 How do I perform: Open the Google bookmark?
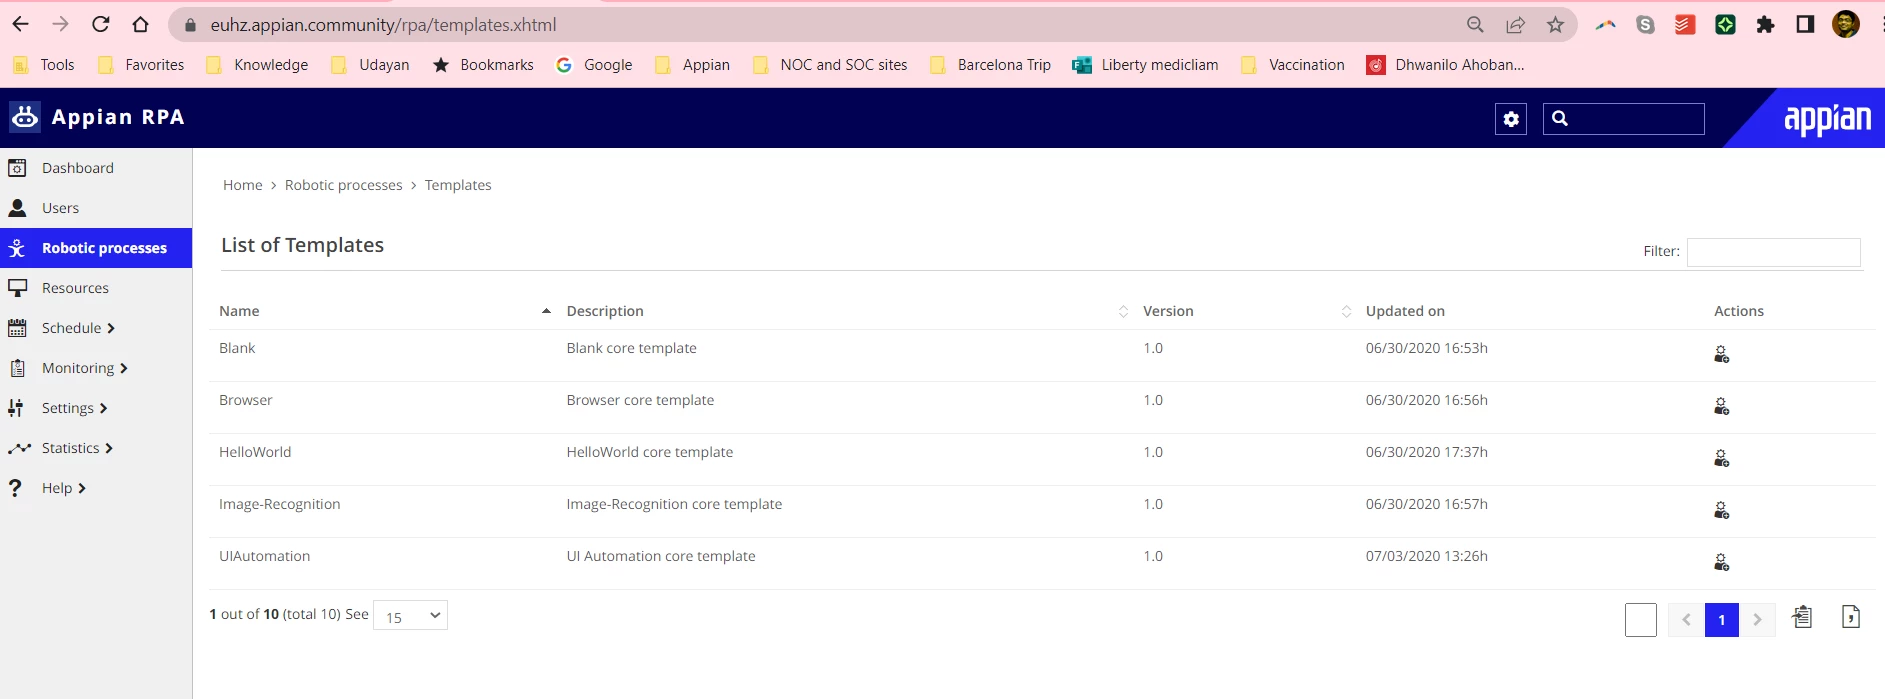coord(594,65)
